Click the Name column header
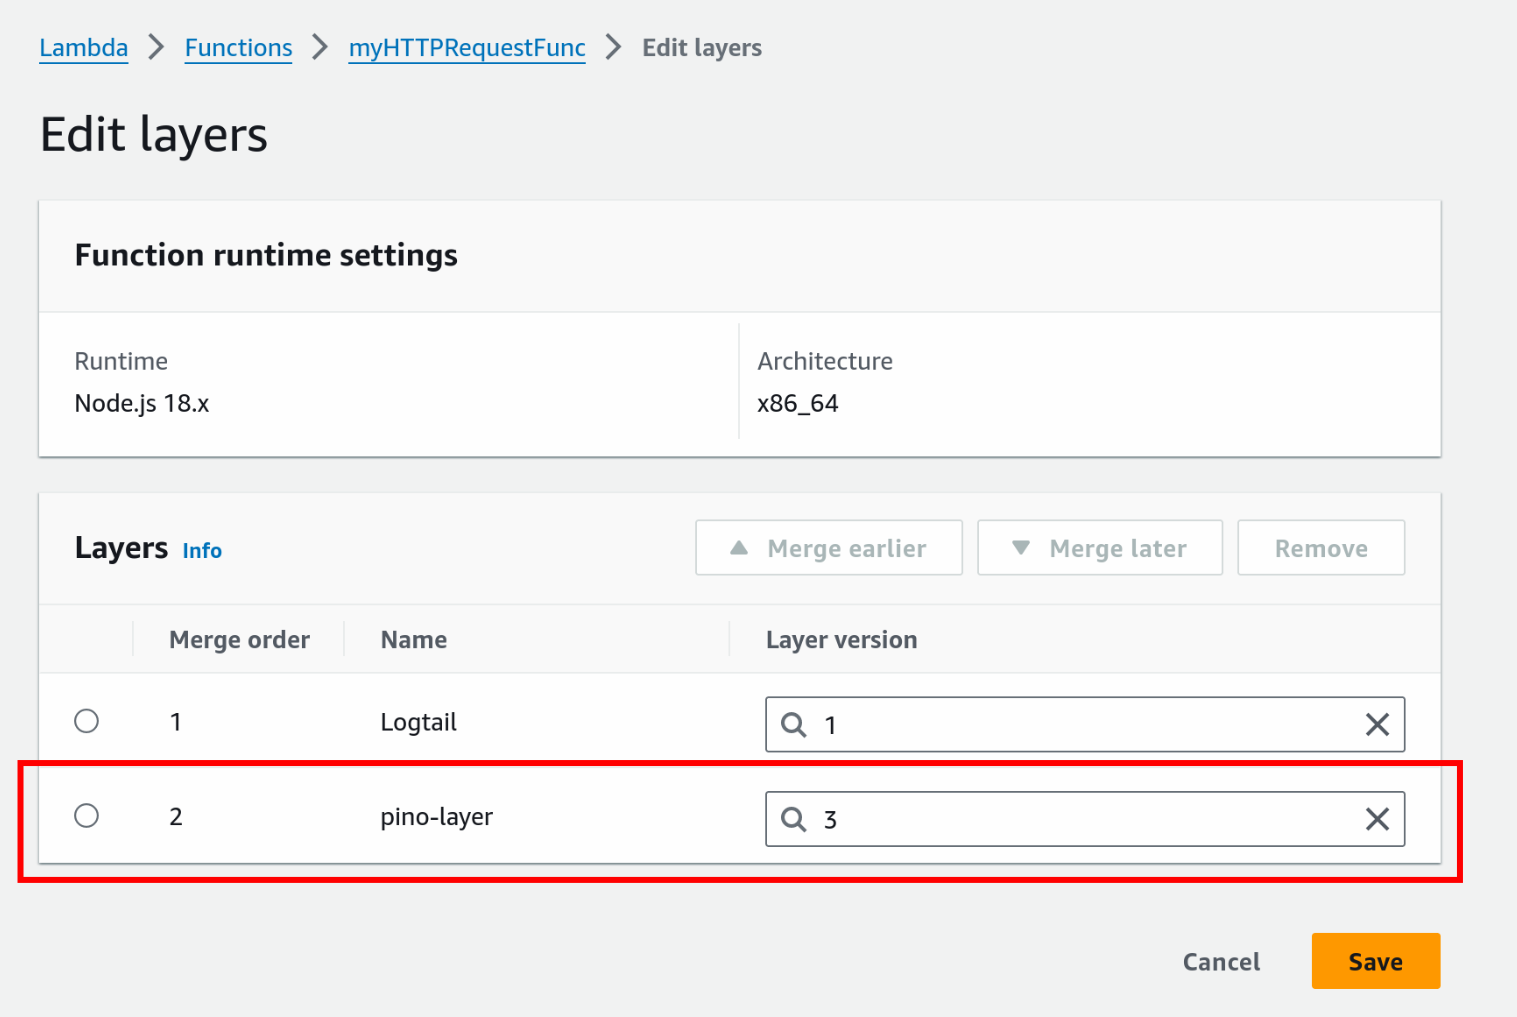Screen dimensions: 1517x1017 click(414, 640)
